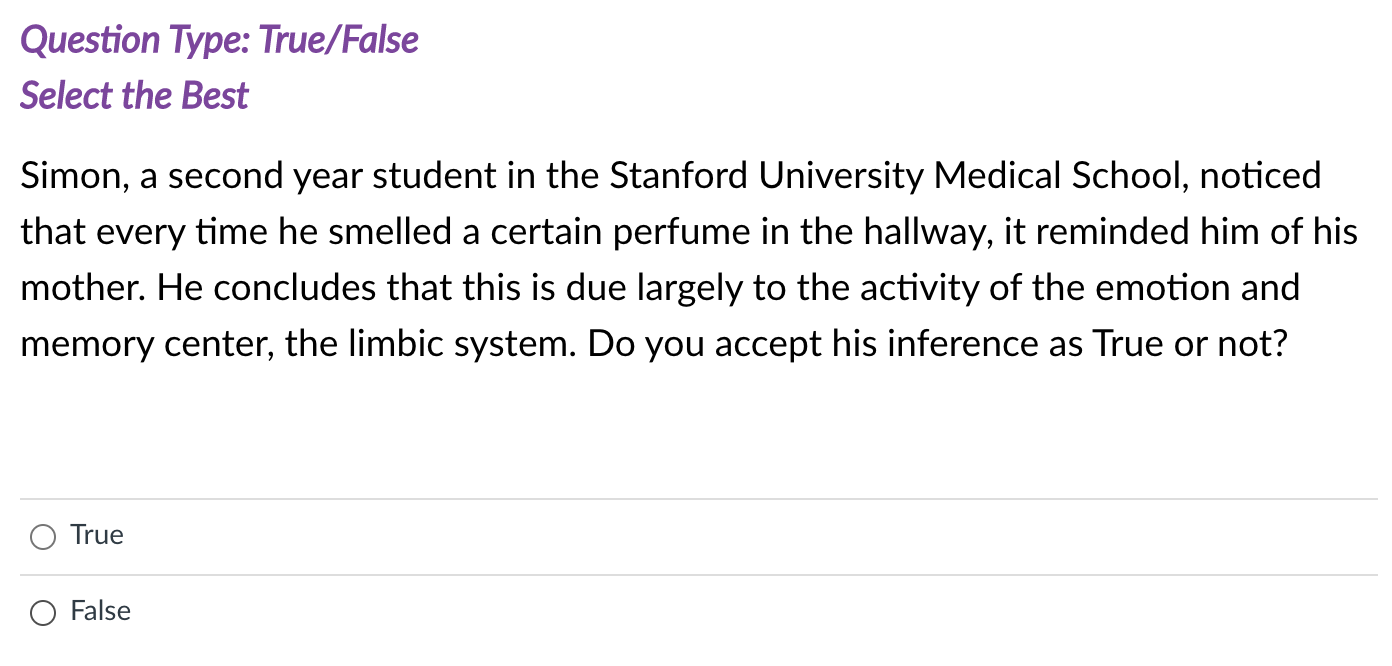Click the word "mother" in the question
This screenshot has height=666, width=1392.
[x=81, y=289]
